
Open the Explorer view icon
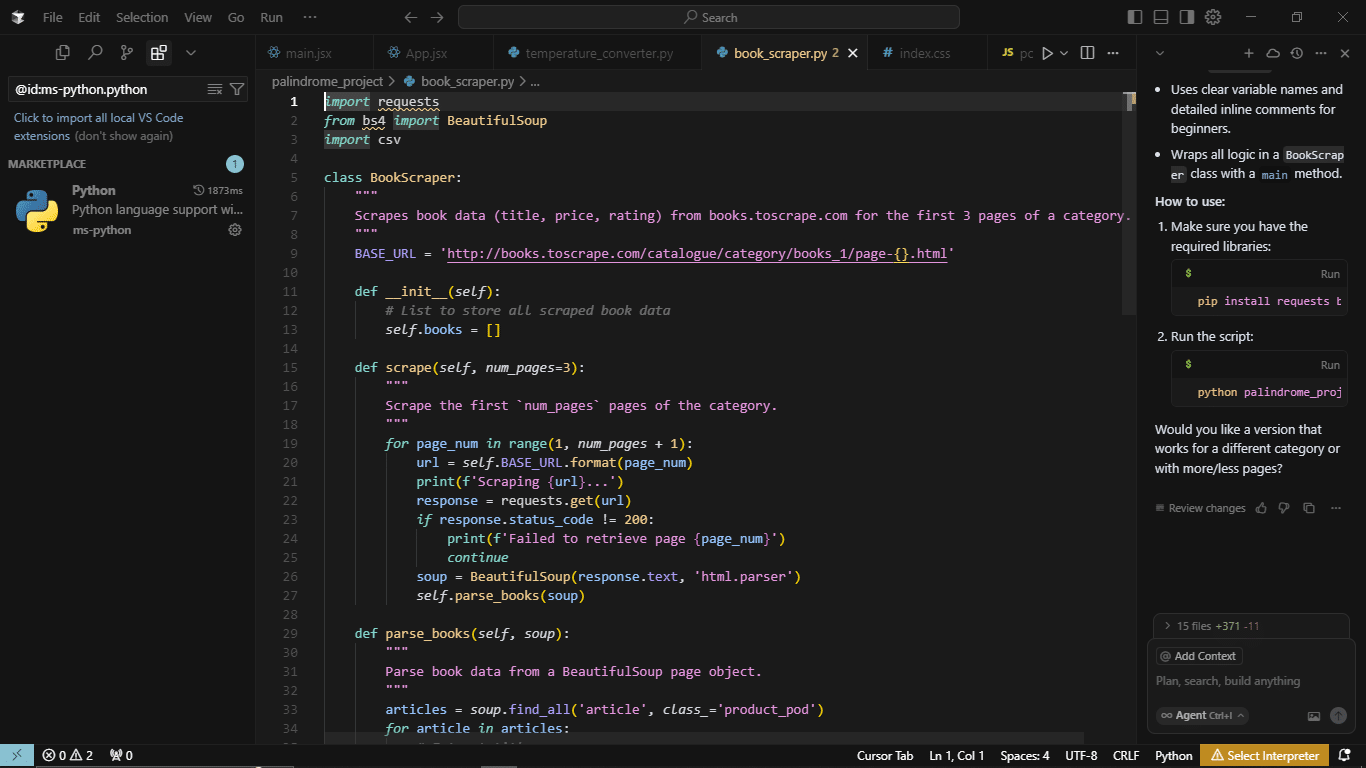(62, 53)
